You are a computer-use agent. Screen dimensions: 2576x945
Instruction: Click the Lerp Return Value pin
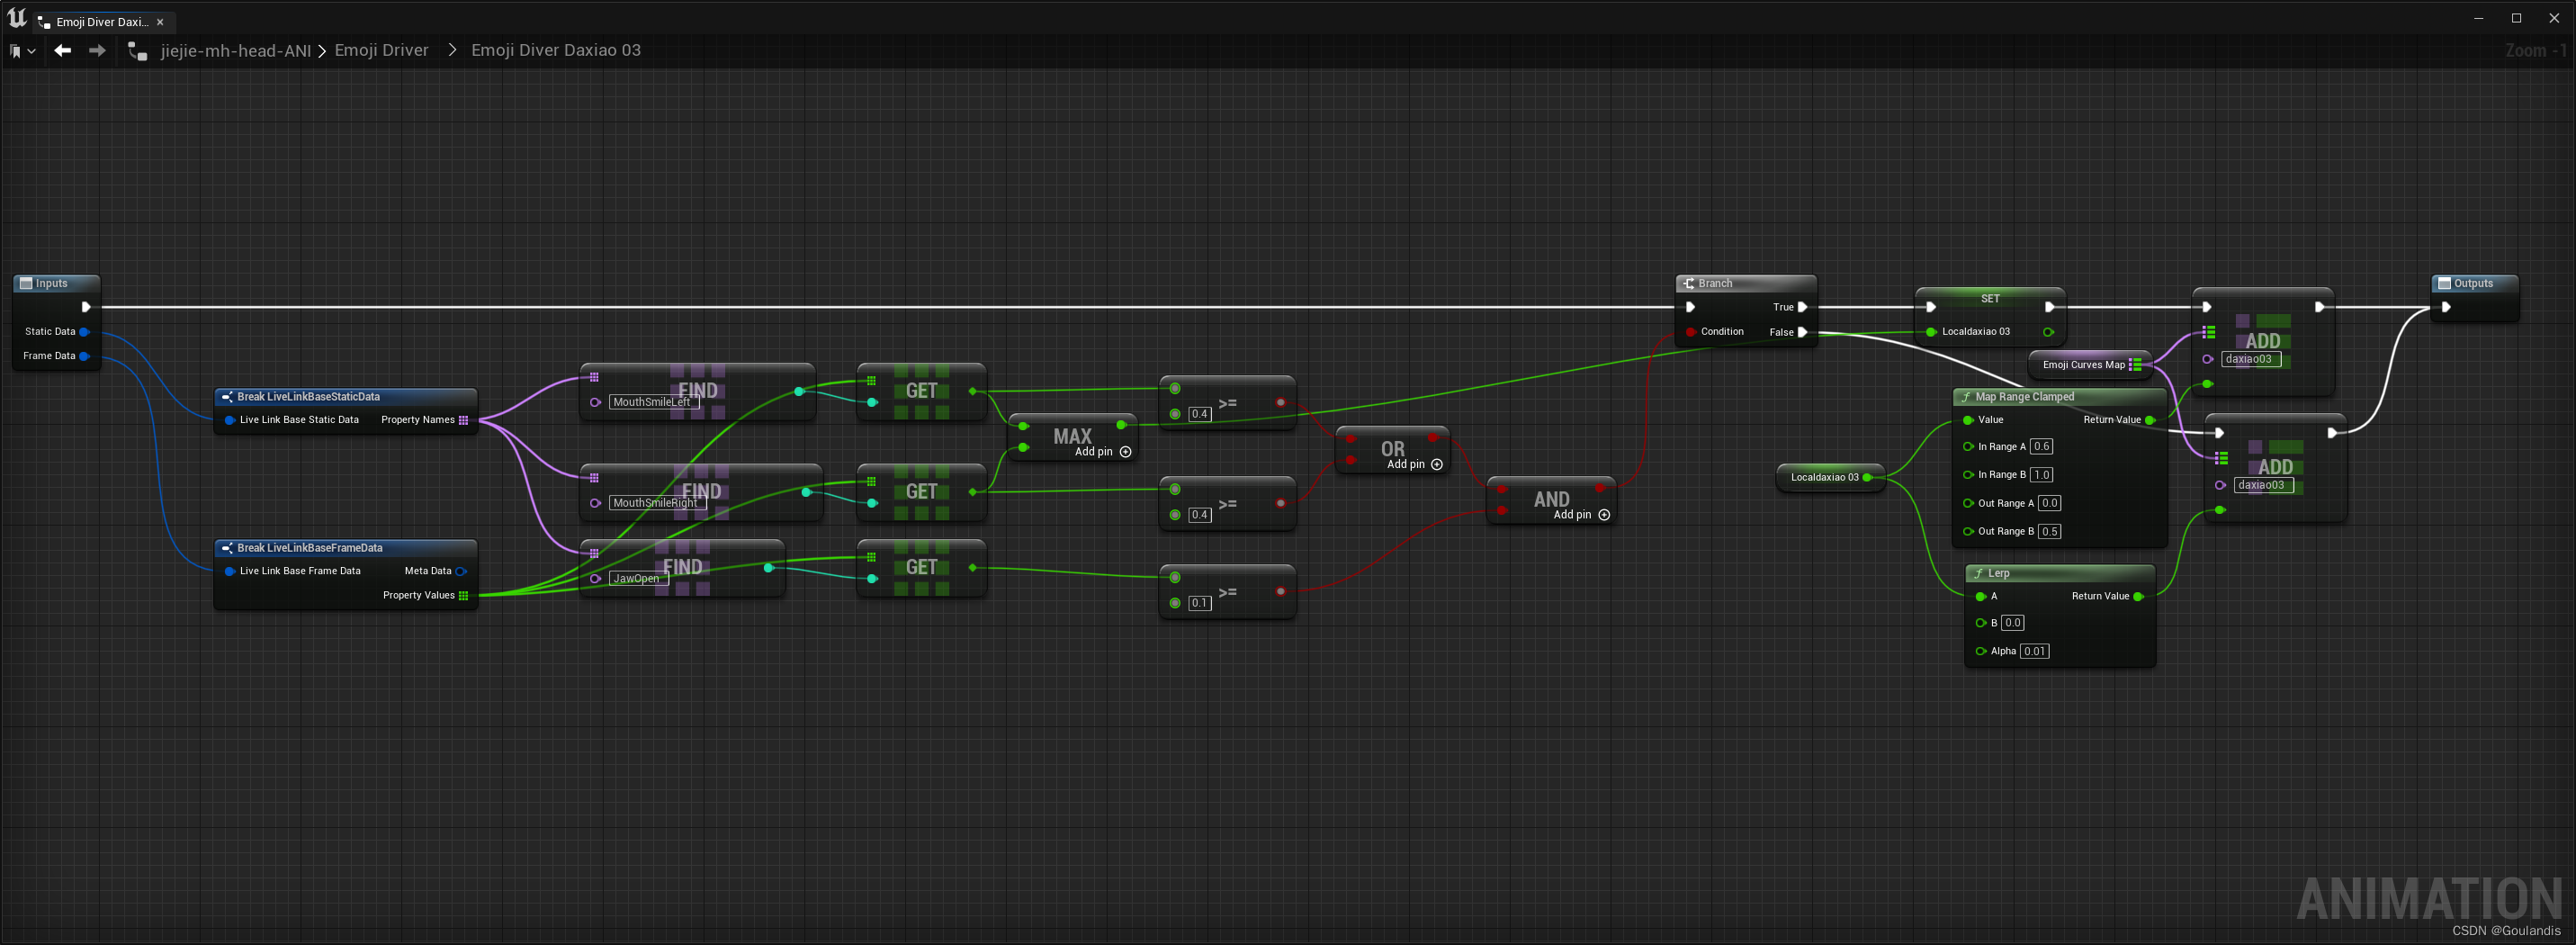pyautogui.click(x=2138, y=597)
